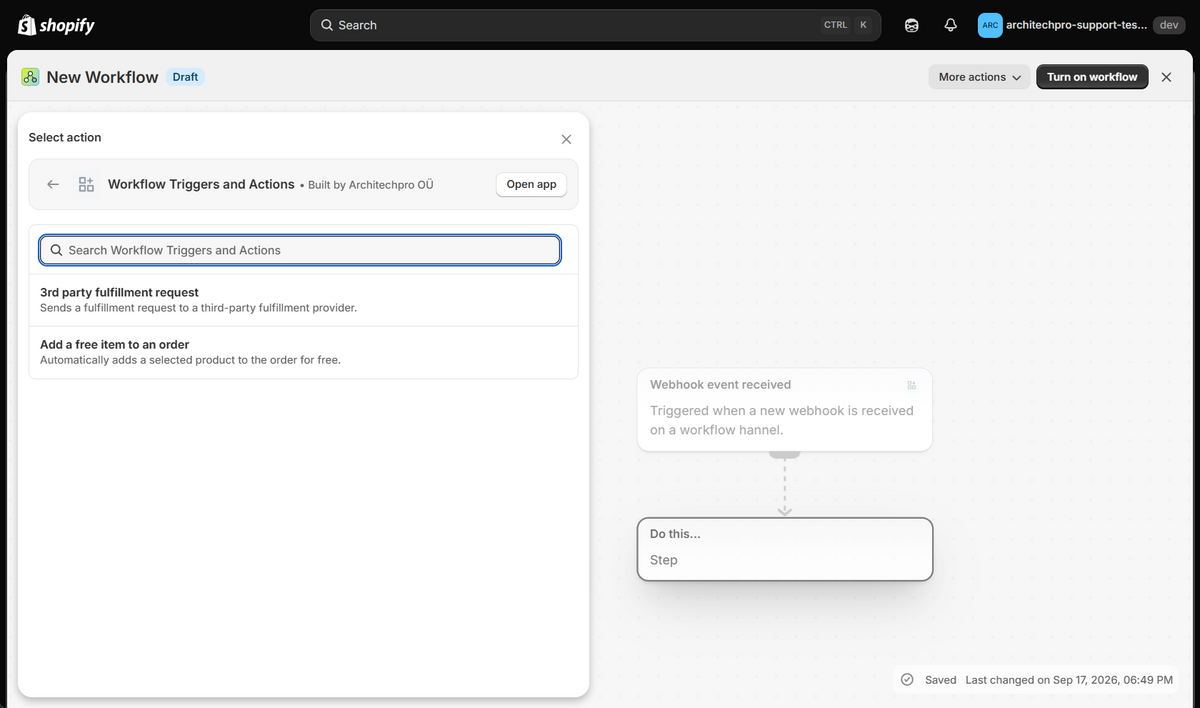Click the webhook trigger card icon
The height and width of the screenshot is (708, 1200).
tap(911, 385)
